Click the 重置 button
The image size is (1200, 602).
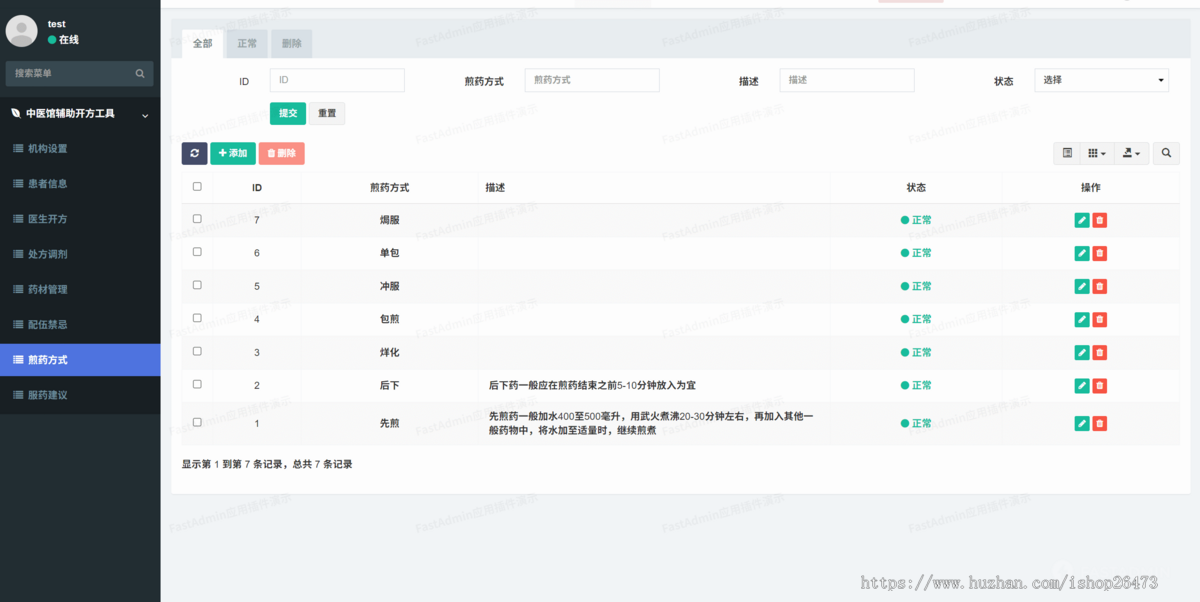pos(327,113)
